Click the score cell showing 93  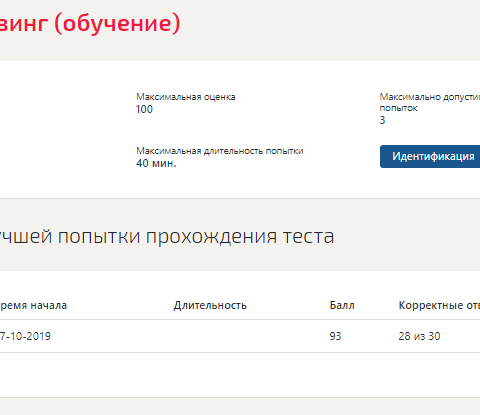335,336
